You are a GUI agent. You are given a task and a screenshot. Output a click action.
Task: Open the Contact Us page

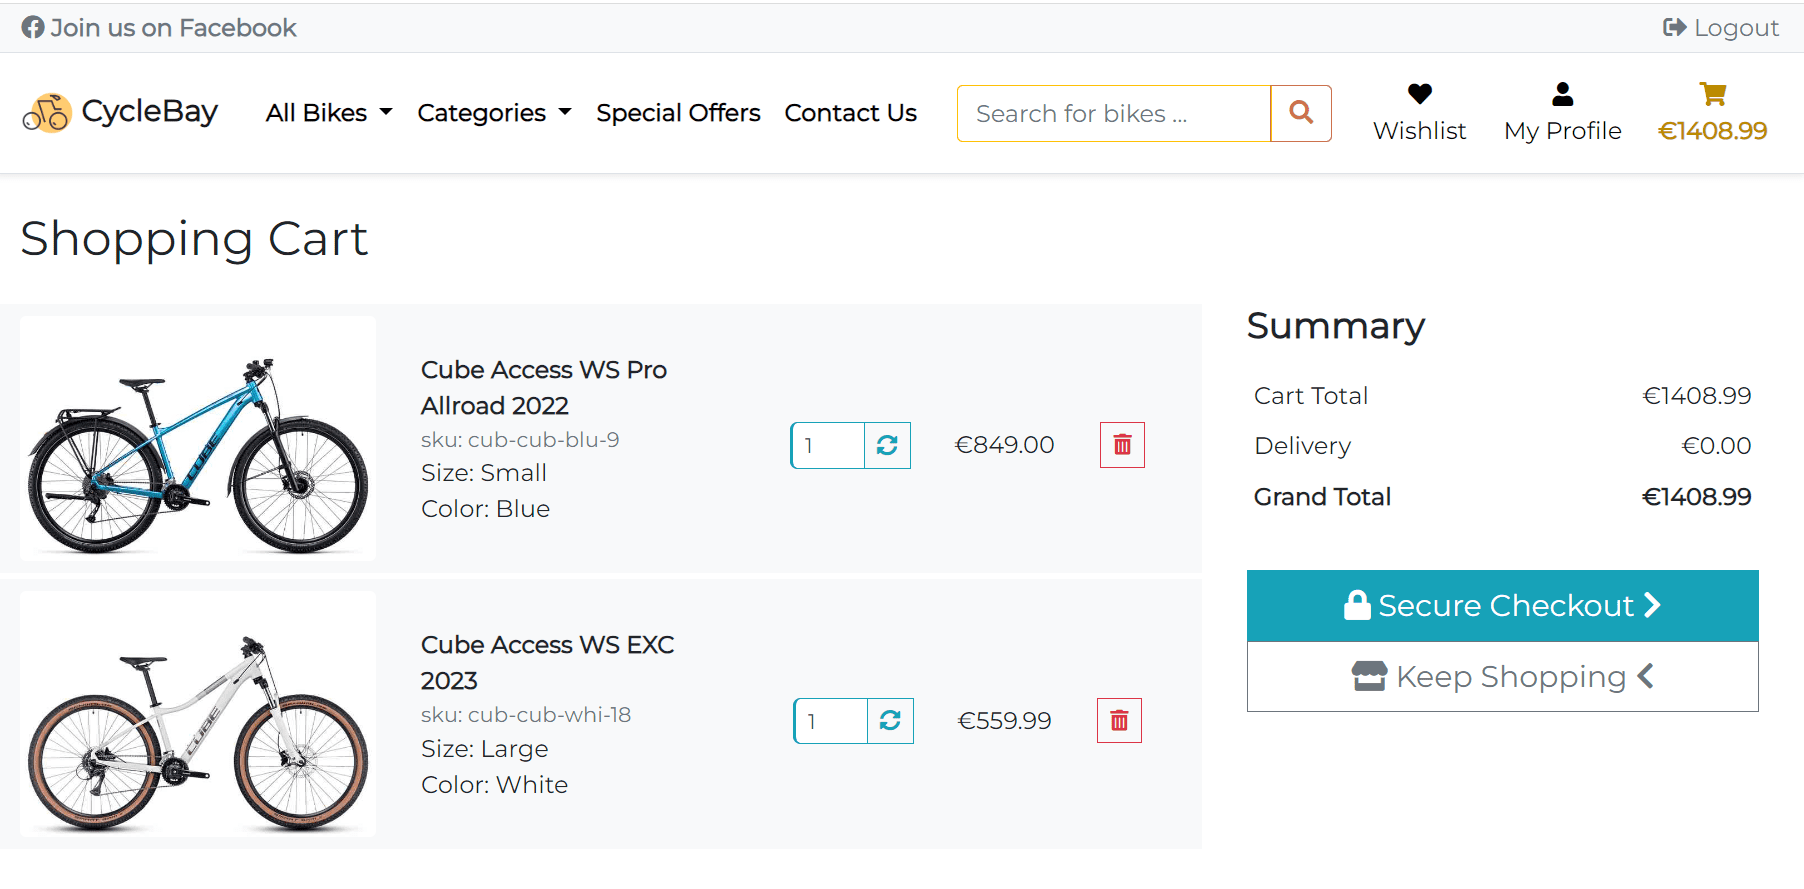[x=850, y=113]
